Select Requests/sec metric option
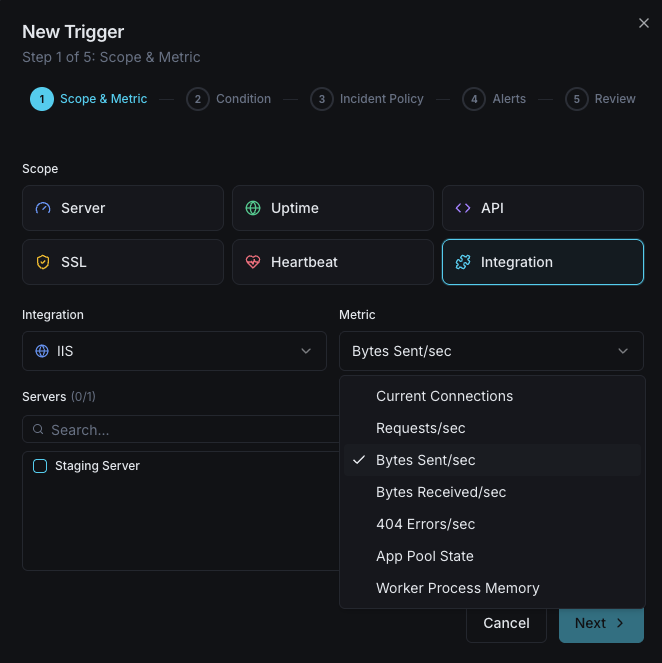The height and width of the screenshot is (663, 662). pyautogui.click(x=420, y=428)
